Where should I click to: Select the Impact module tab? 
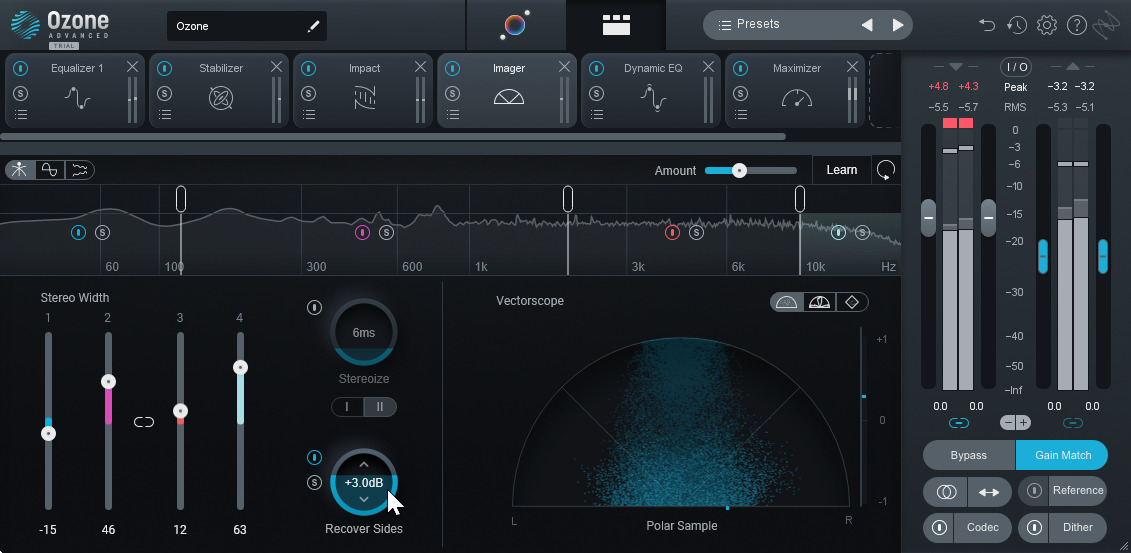[364, 91]
